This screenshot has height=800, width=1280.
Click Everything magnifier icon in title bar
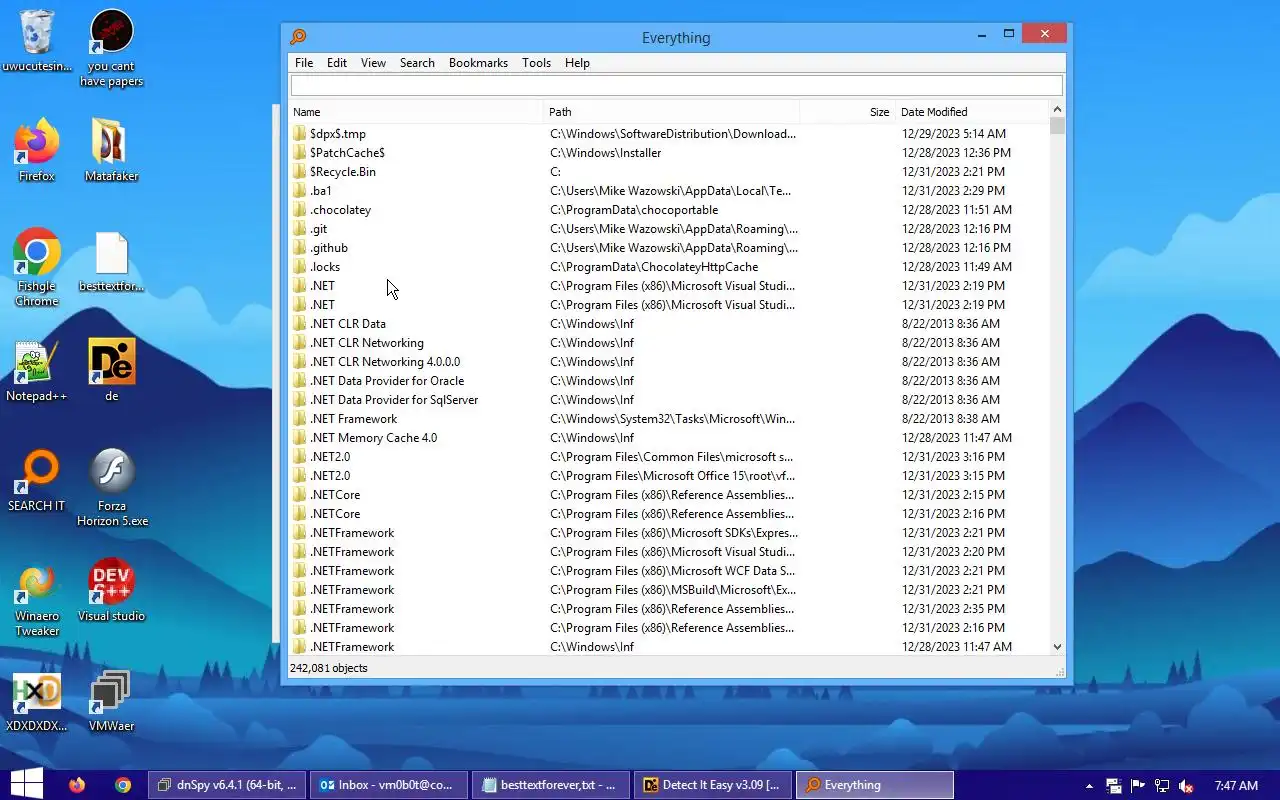[298, 37]
